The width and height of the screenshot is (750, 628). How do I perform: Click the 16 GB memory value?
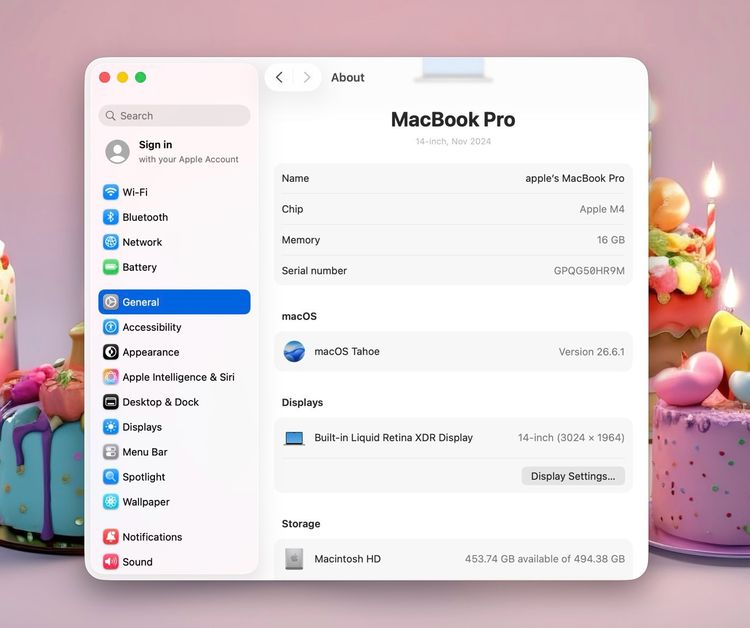tap(610, 240)
